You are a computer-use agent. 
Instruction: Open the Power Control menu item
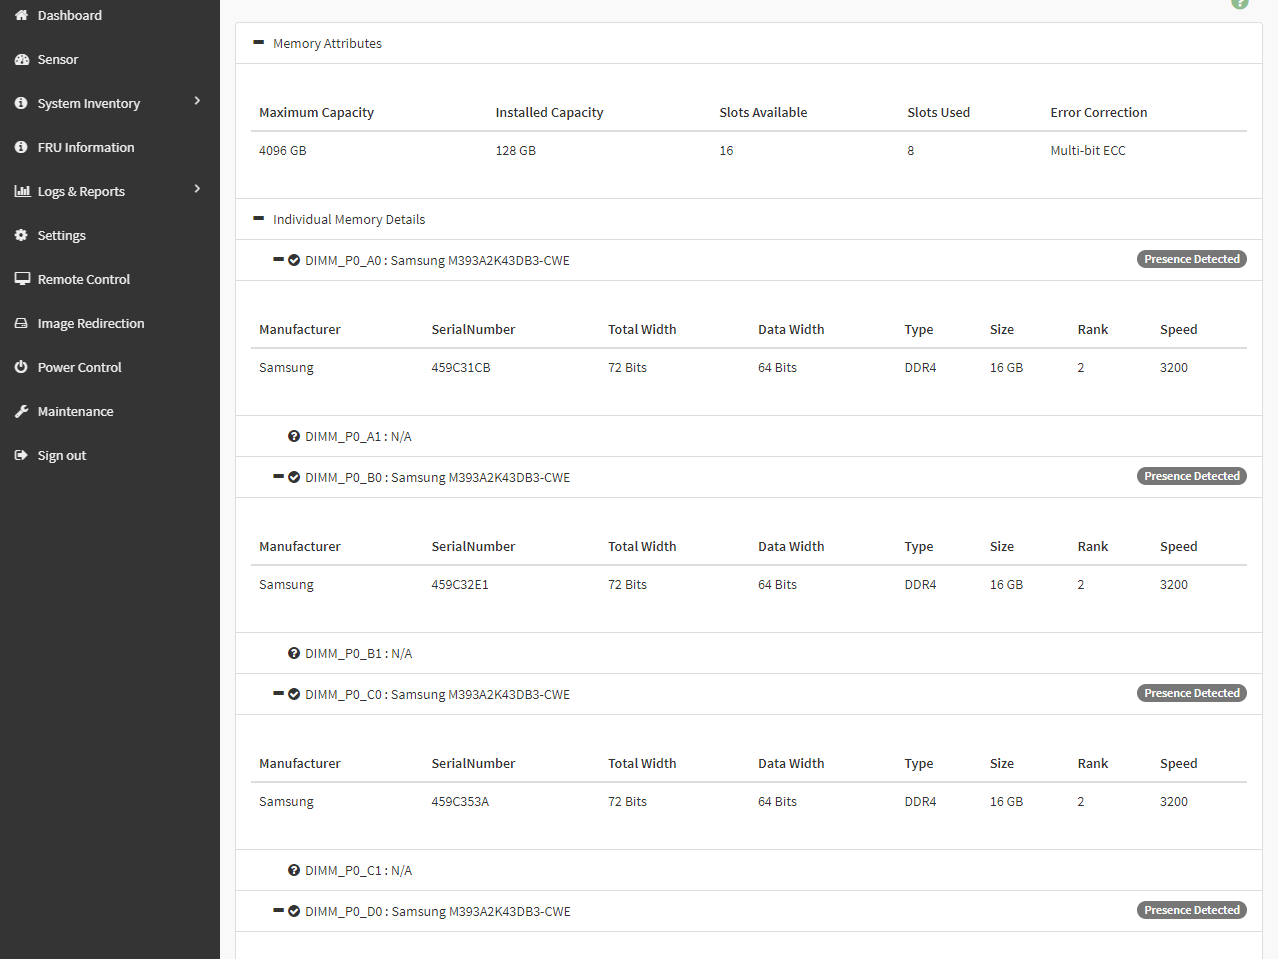(110, 367)
